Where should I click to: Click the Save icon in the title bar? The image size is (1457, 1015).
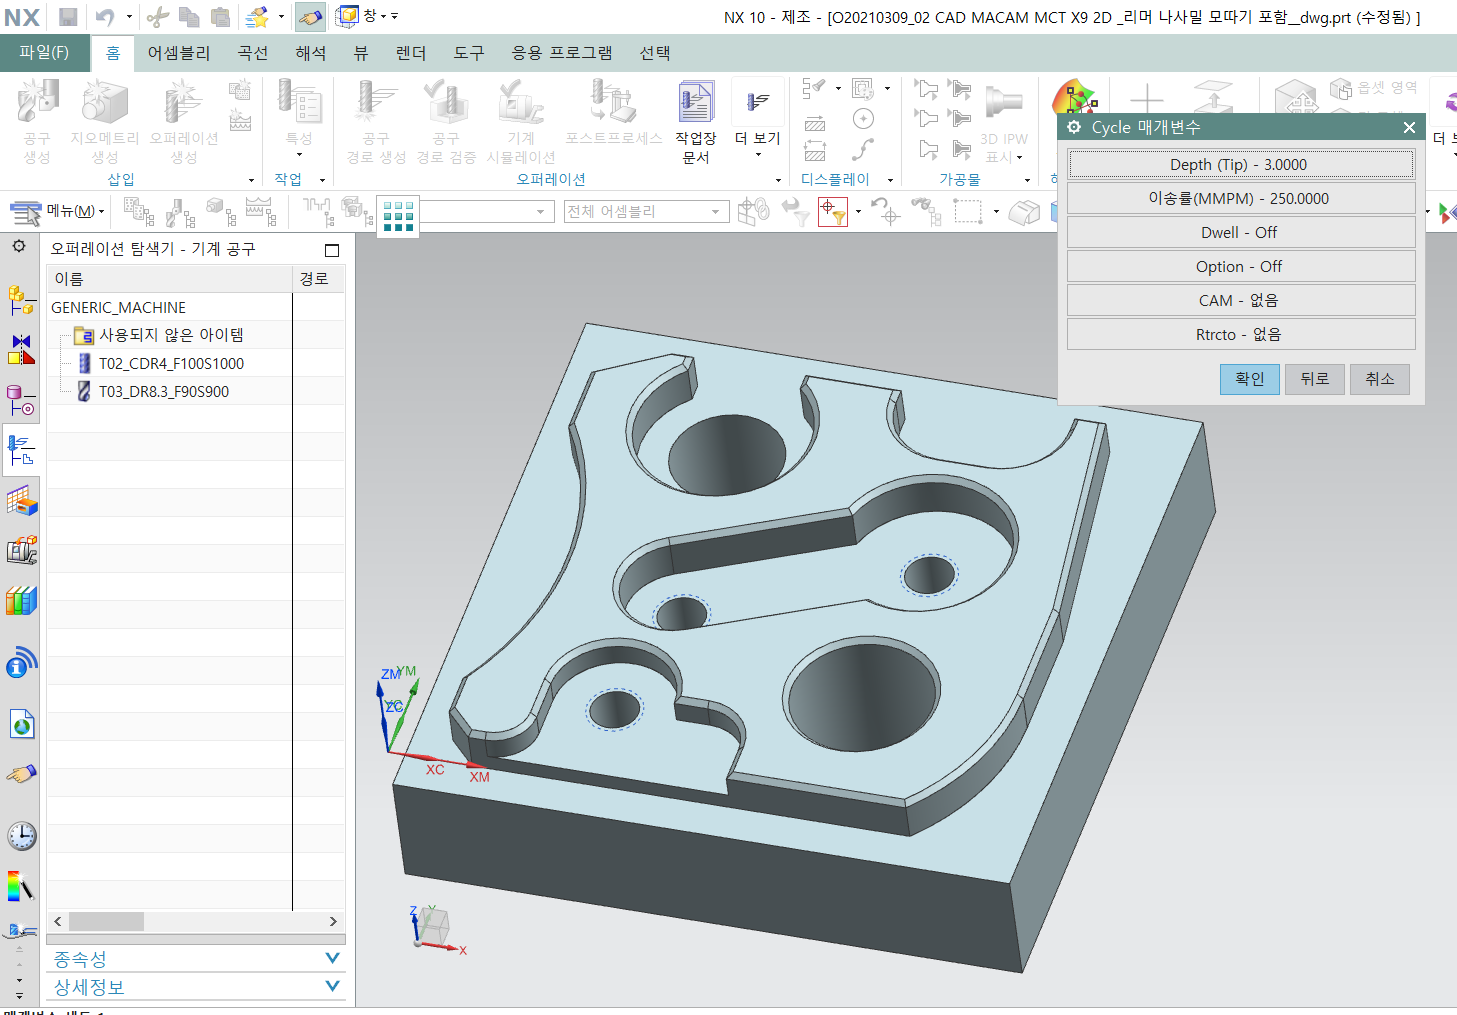coord(67,17)
